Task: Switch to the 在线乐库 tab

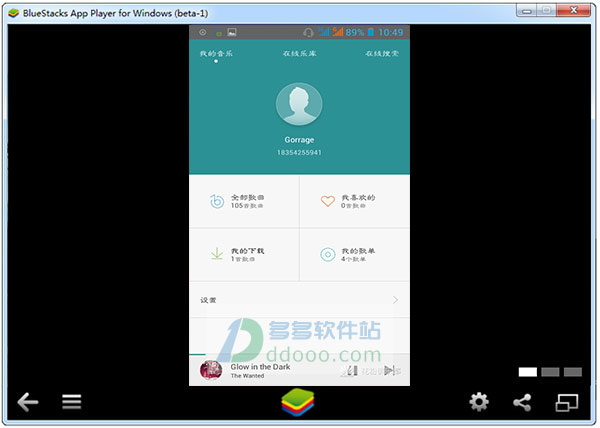Action: pos(299,52)
